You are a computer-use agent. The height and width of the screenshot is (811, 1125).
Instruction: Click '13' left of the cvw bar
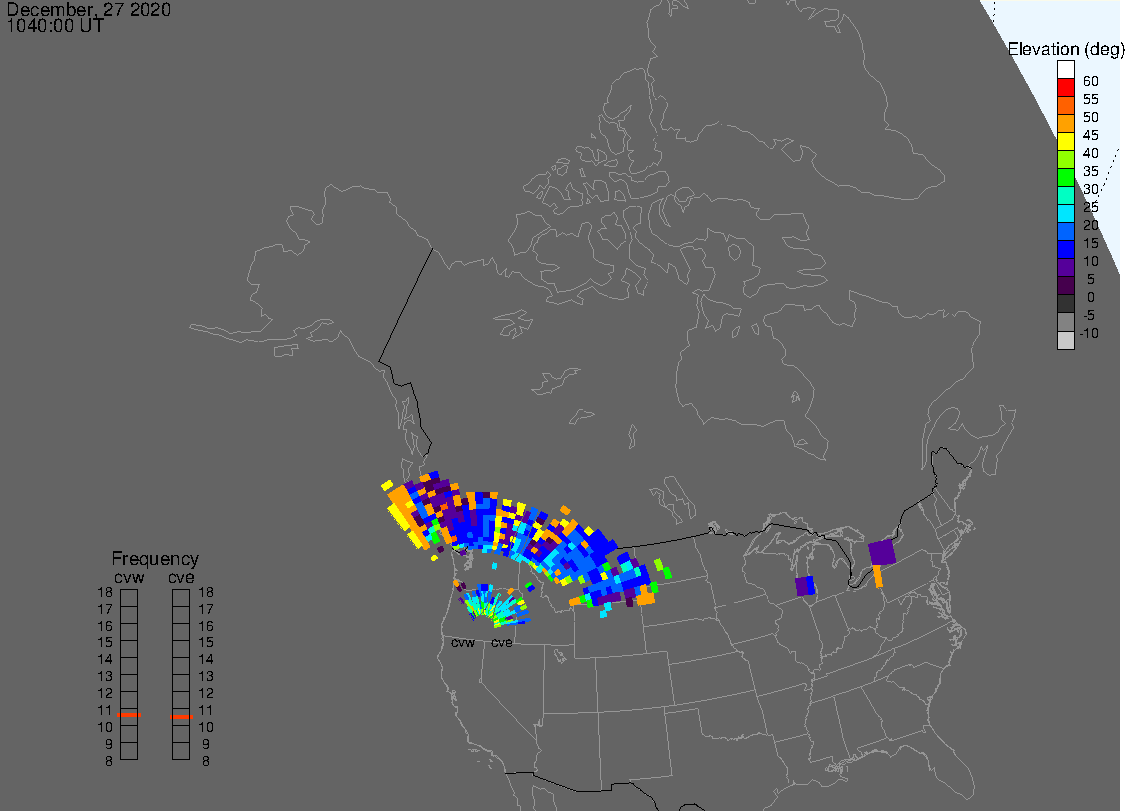point(105,677)
